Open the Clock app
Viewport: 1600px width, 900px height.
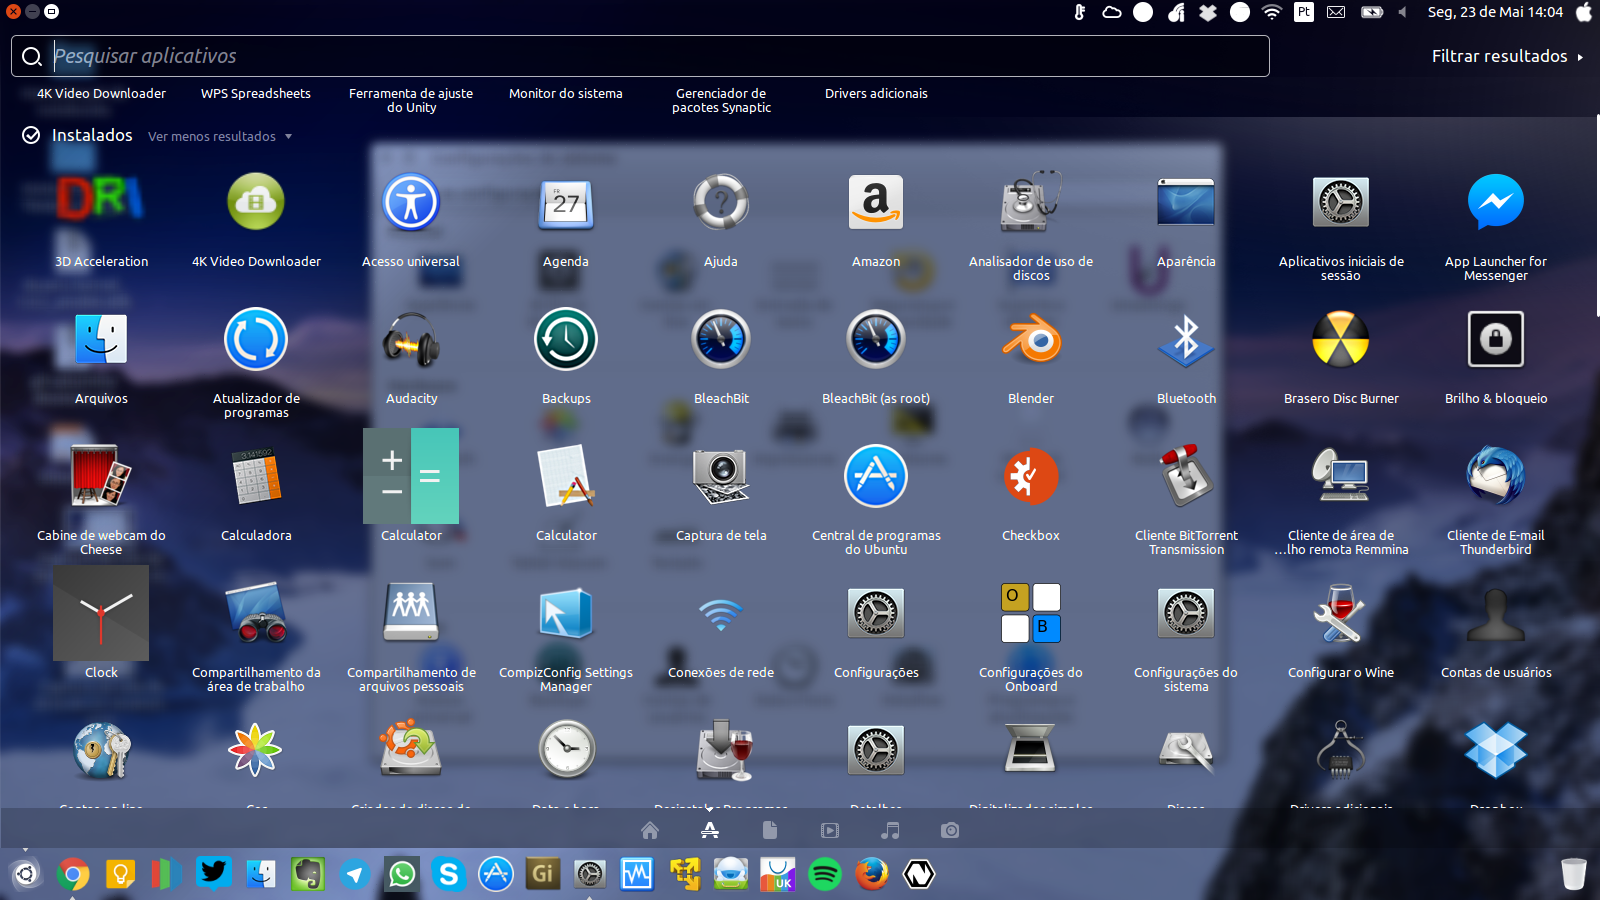101,613
